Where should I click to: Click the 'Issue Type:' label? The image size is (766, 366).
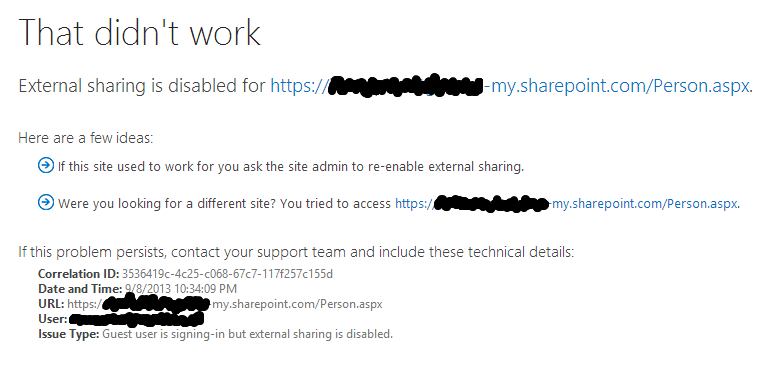click(69, 334)
